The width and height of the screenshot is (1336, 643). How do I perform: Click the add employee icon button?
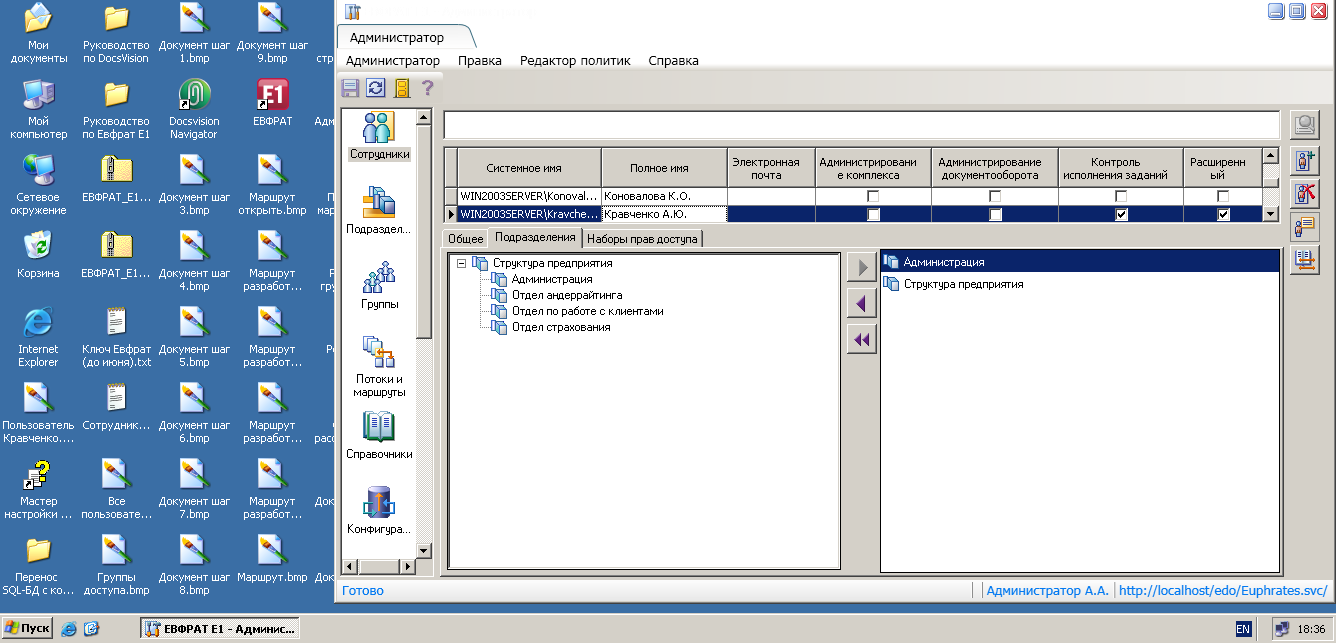[x=1304, y=160]
